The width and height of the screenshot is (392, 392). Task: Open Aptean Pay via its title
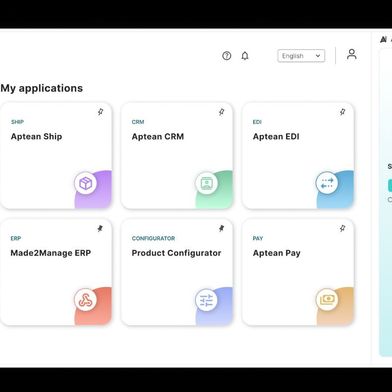coord(277,253)
